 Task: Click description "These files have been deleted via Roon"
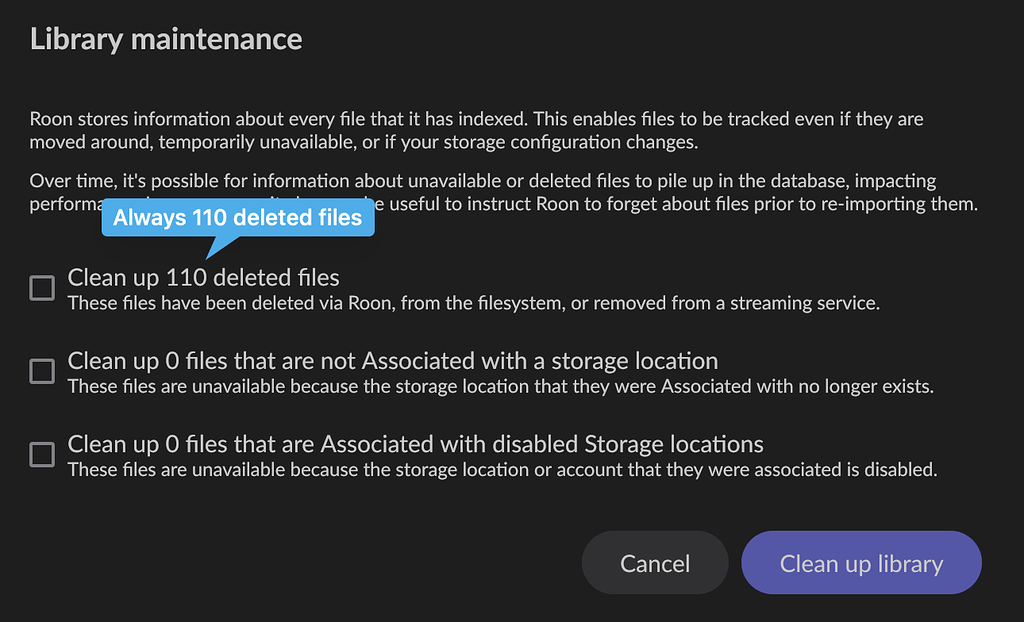click(x=473, y=303)
